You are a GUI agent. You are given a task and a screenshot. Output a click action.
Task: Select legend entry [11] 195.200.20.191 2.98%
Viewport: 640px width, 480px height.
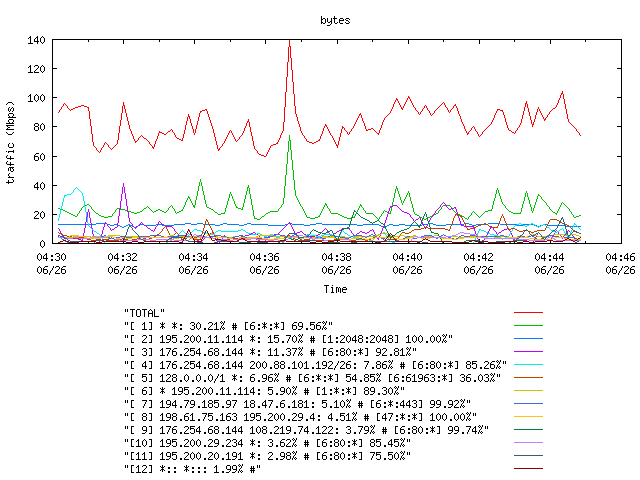[x=267, y=456]
